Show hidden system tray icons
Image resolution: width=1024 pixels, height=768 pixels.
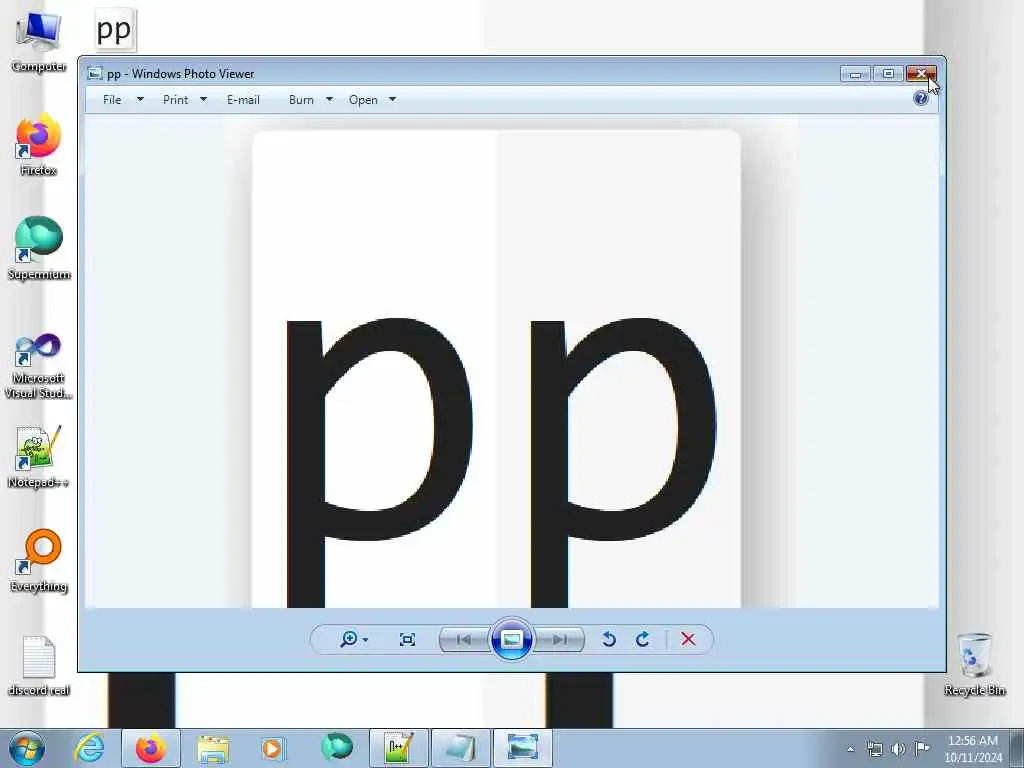click(850, 749)
